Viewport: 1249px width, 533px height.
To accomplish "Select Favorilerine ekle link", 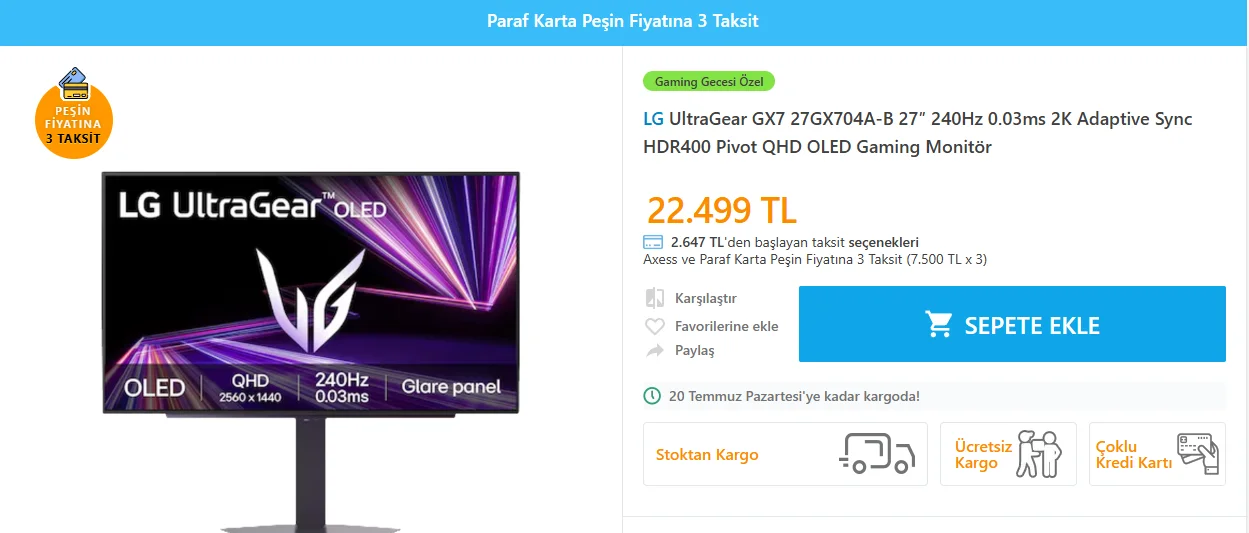I will coord(727,326).
